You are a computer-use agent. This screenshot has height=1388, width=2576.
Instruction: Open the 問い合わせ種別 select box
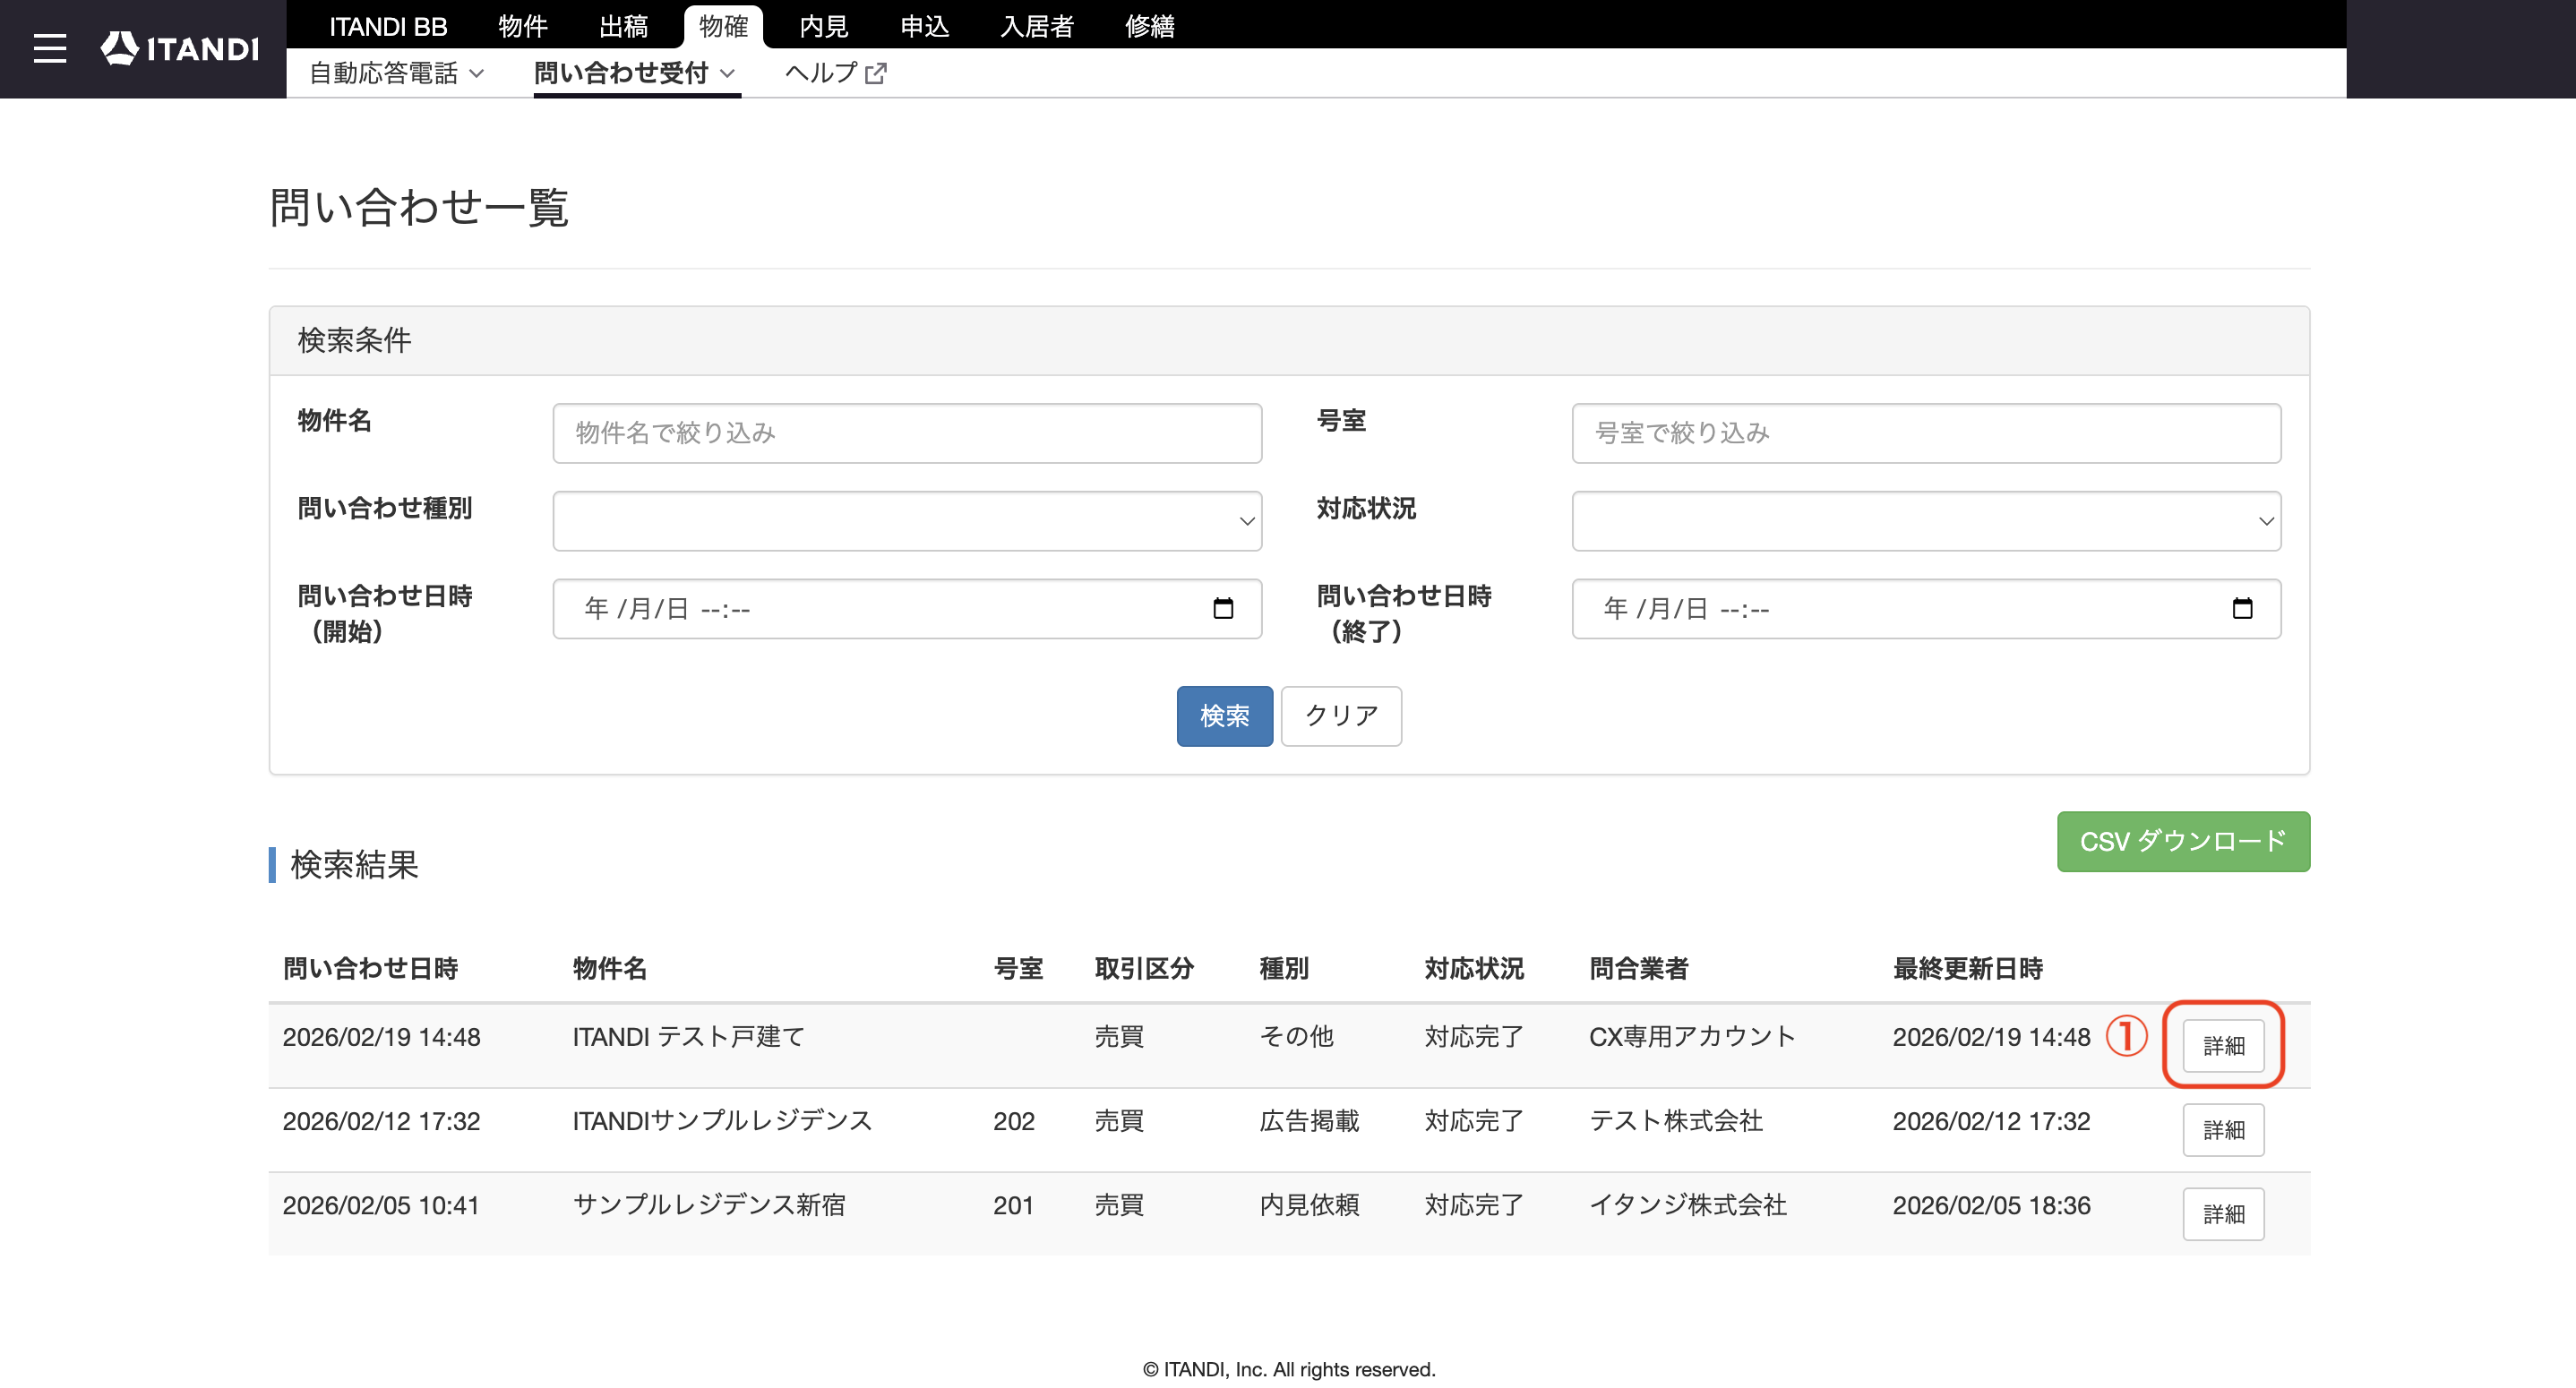pyautogui.click(x=907, y=521)
